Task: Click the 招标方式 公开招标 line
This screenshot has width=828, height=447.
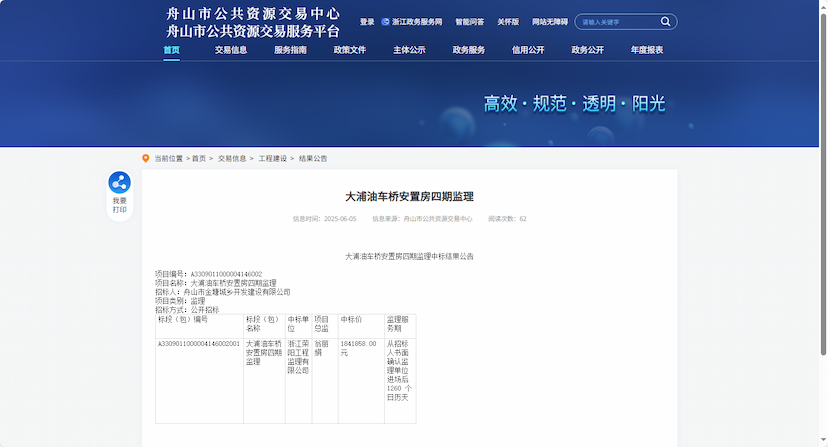Action: point(187,310)
